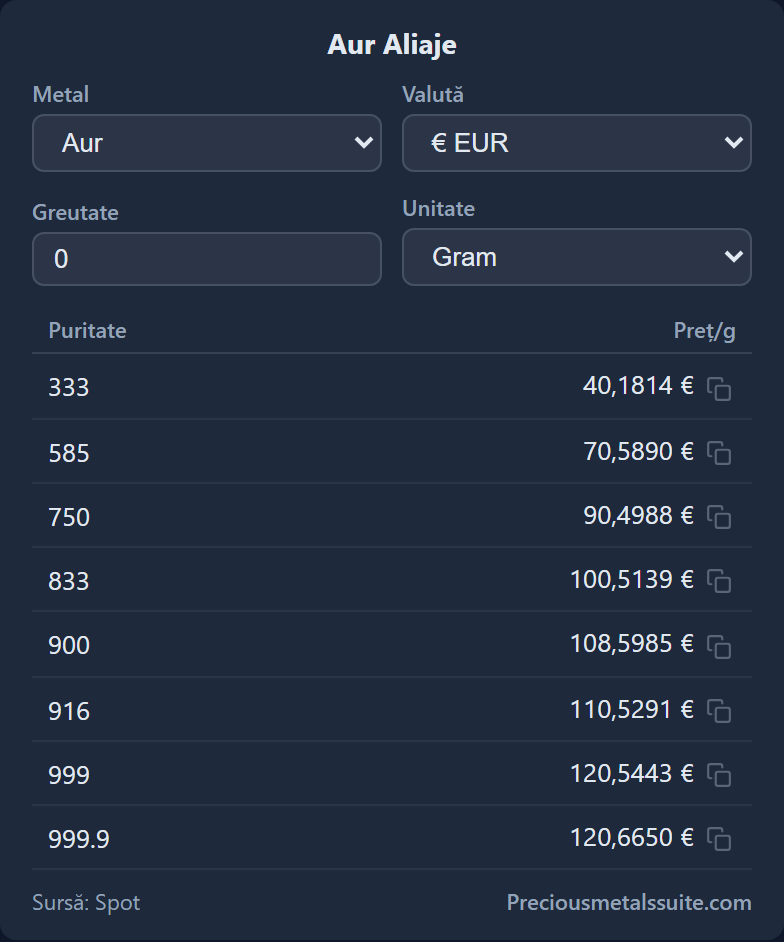Image resolution: width=784 pixels, height=942 pixels.
Task: Open the Unitate dropdown showing Gram
Action: pyautogui.click(x=577, y=257)
